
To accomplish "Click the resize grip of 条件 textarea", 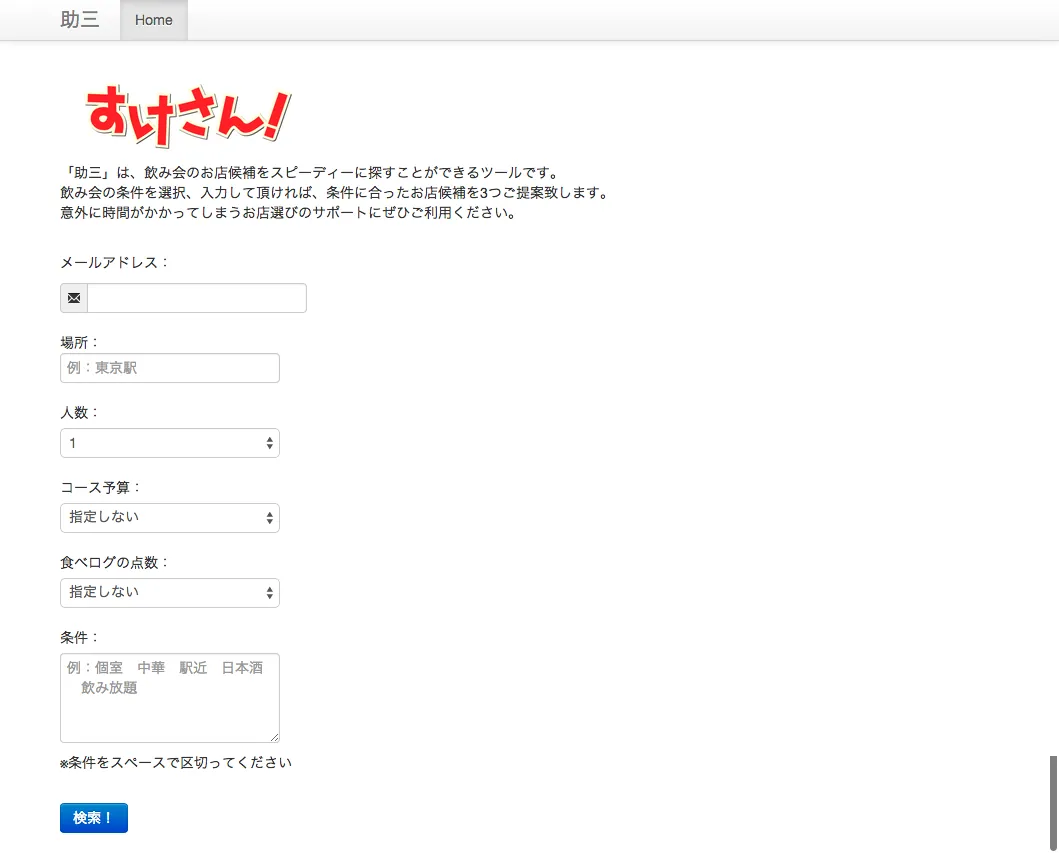I will tap(274, 738).
